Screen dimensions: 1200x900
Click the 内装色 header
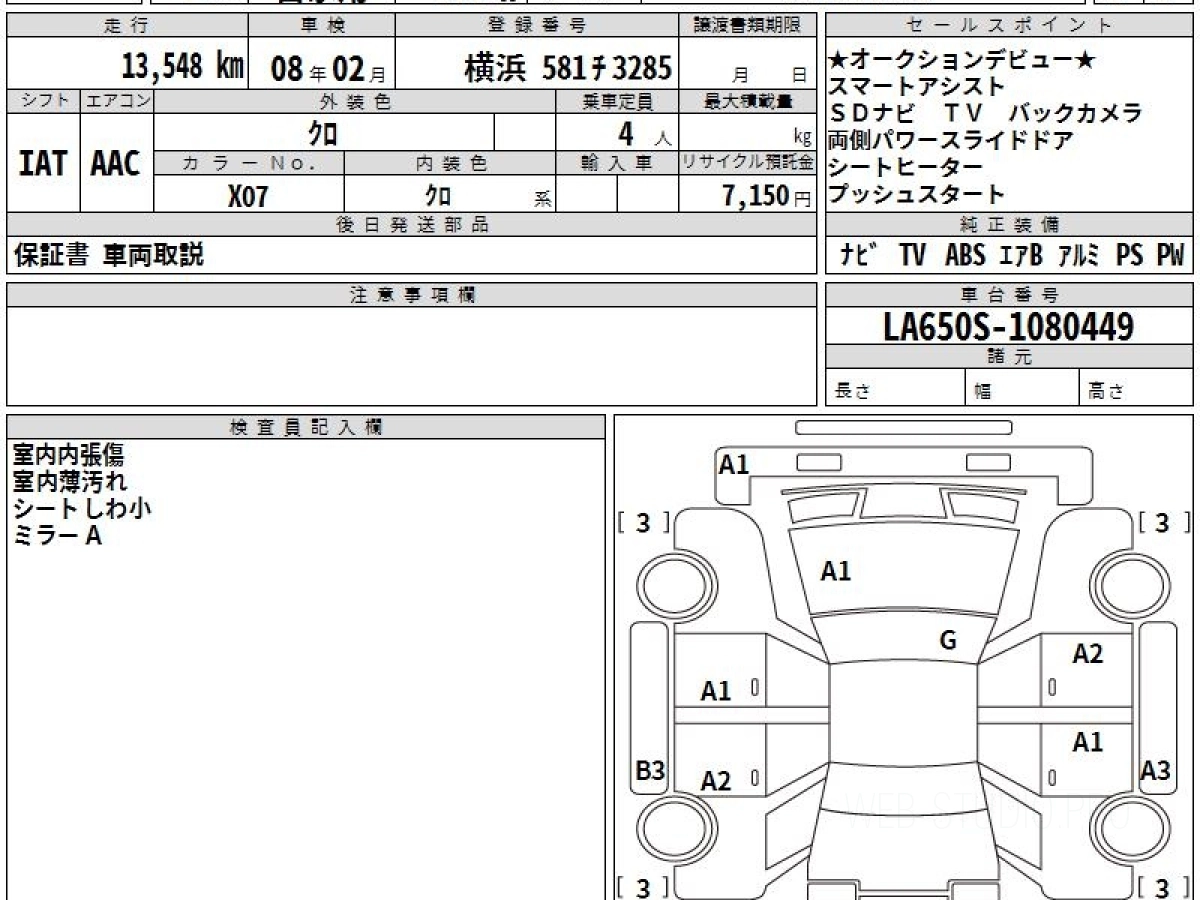450,164
